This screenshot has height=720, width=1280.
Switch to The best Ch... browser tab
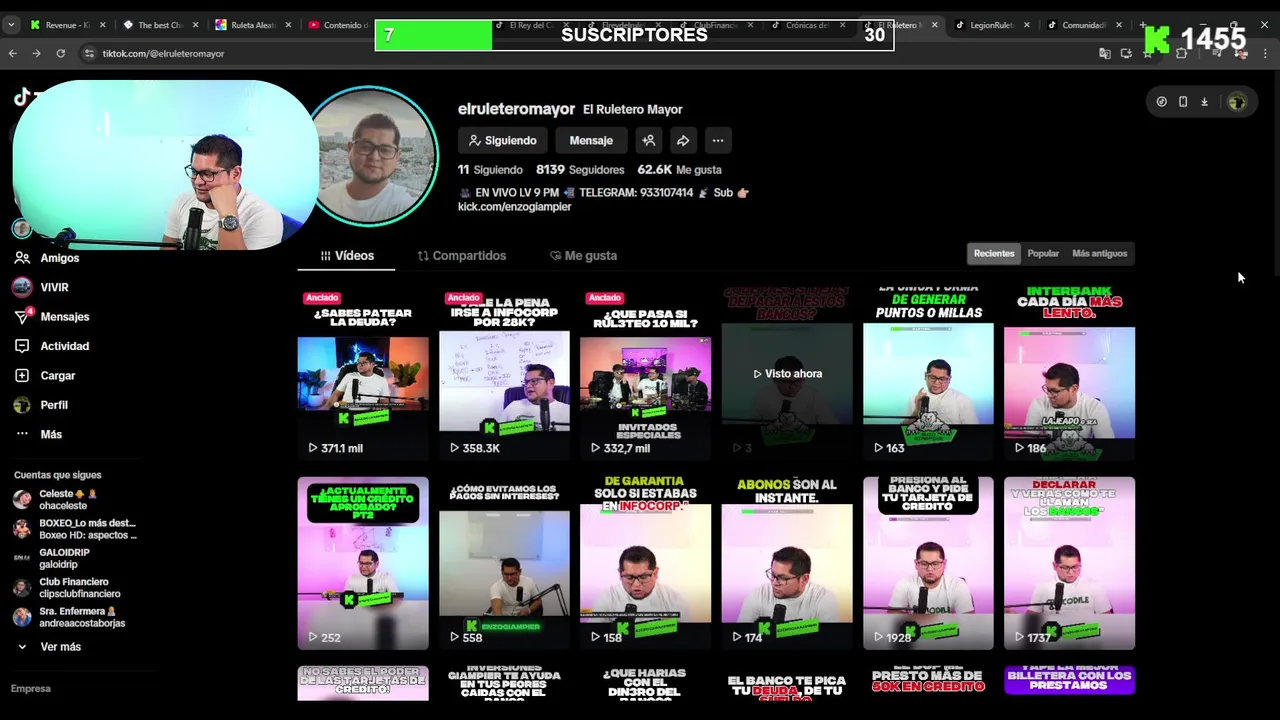point(158,25)
